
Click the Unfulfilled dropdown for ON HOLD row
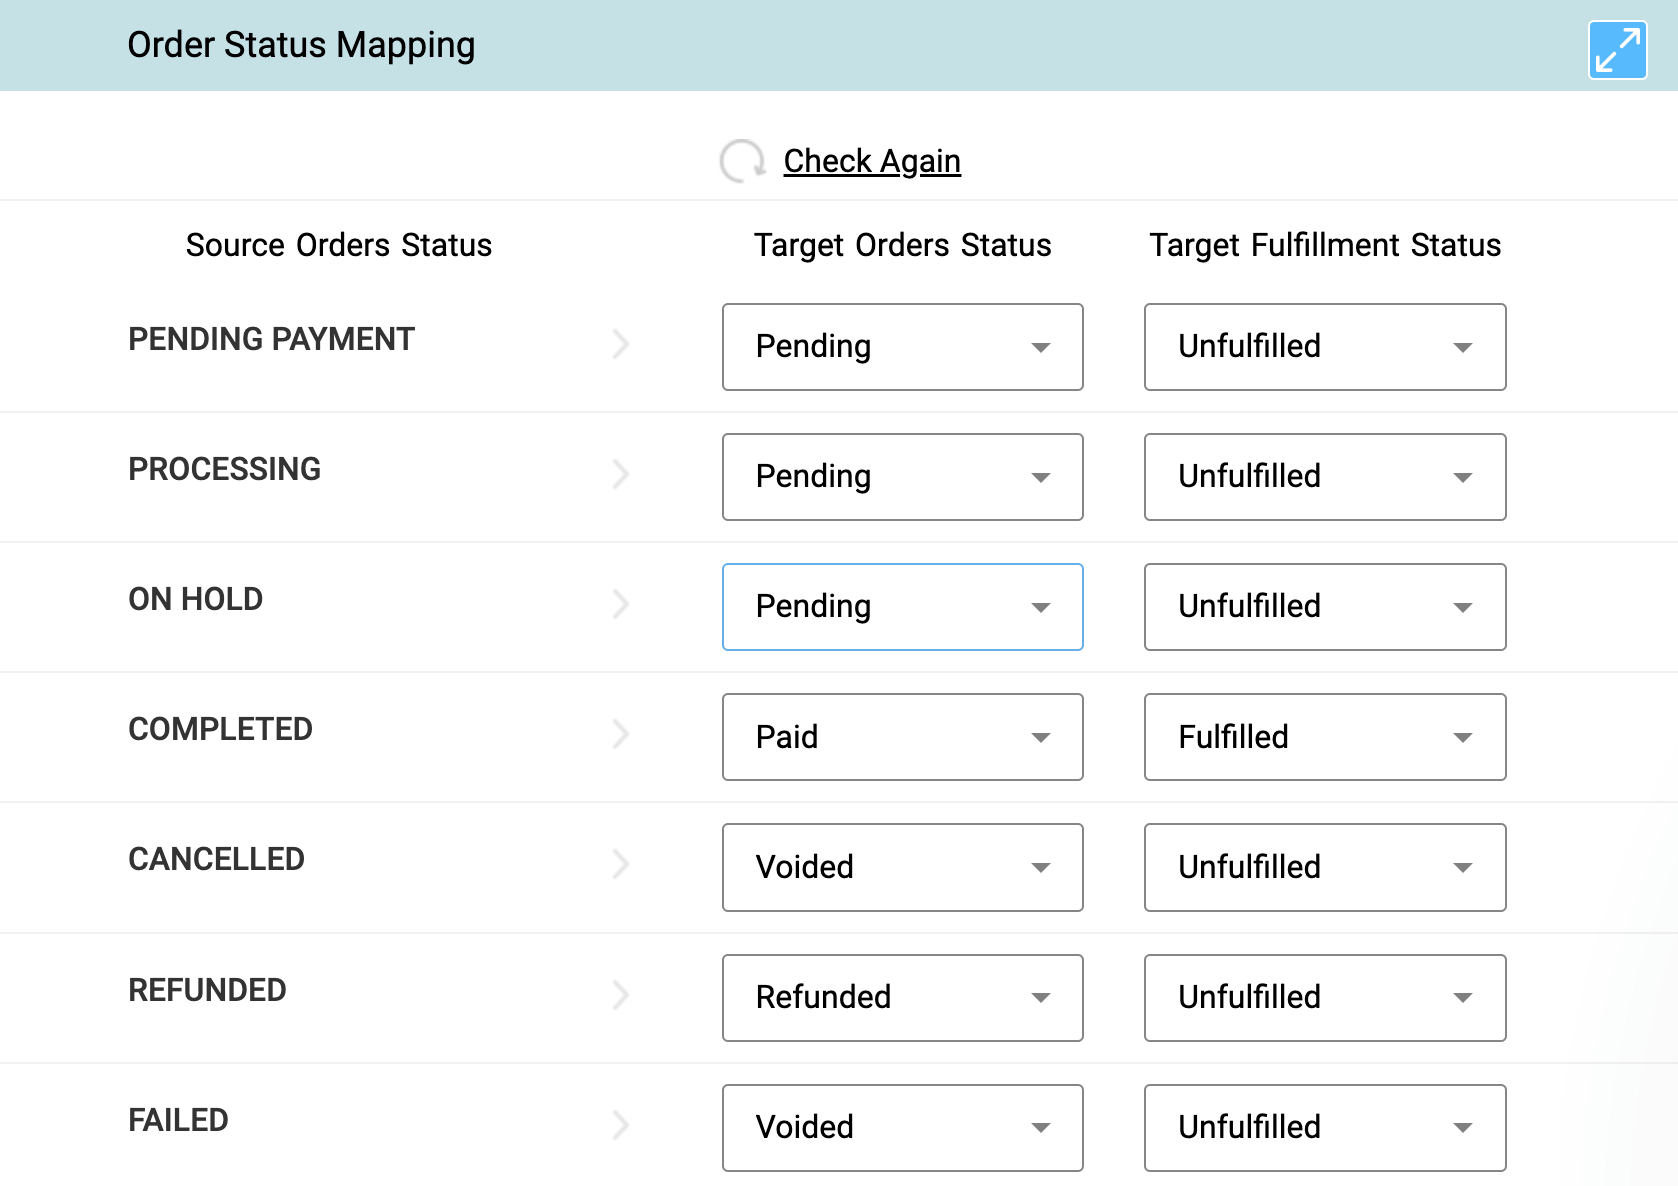tap(1324, 607)
